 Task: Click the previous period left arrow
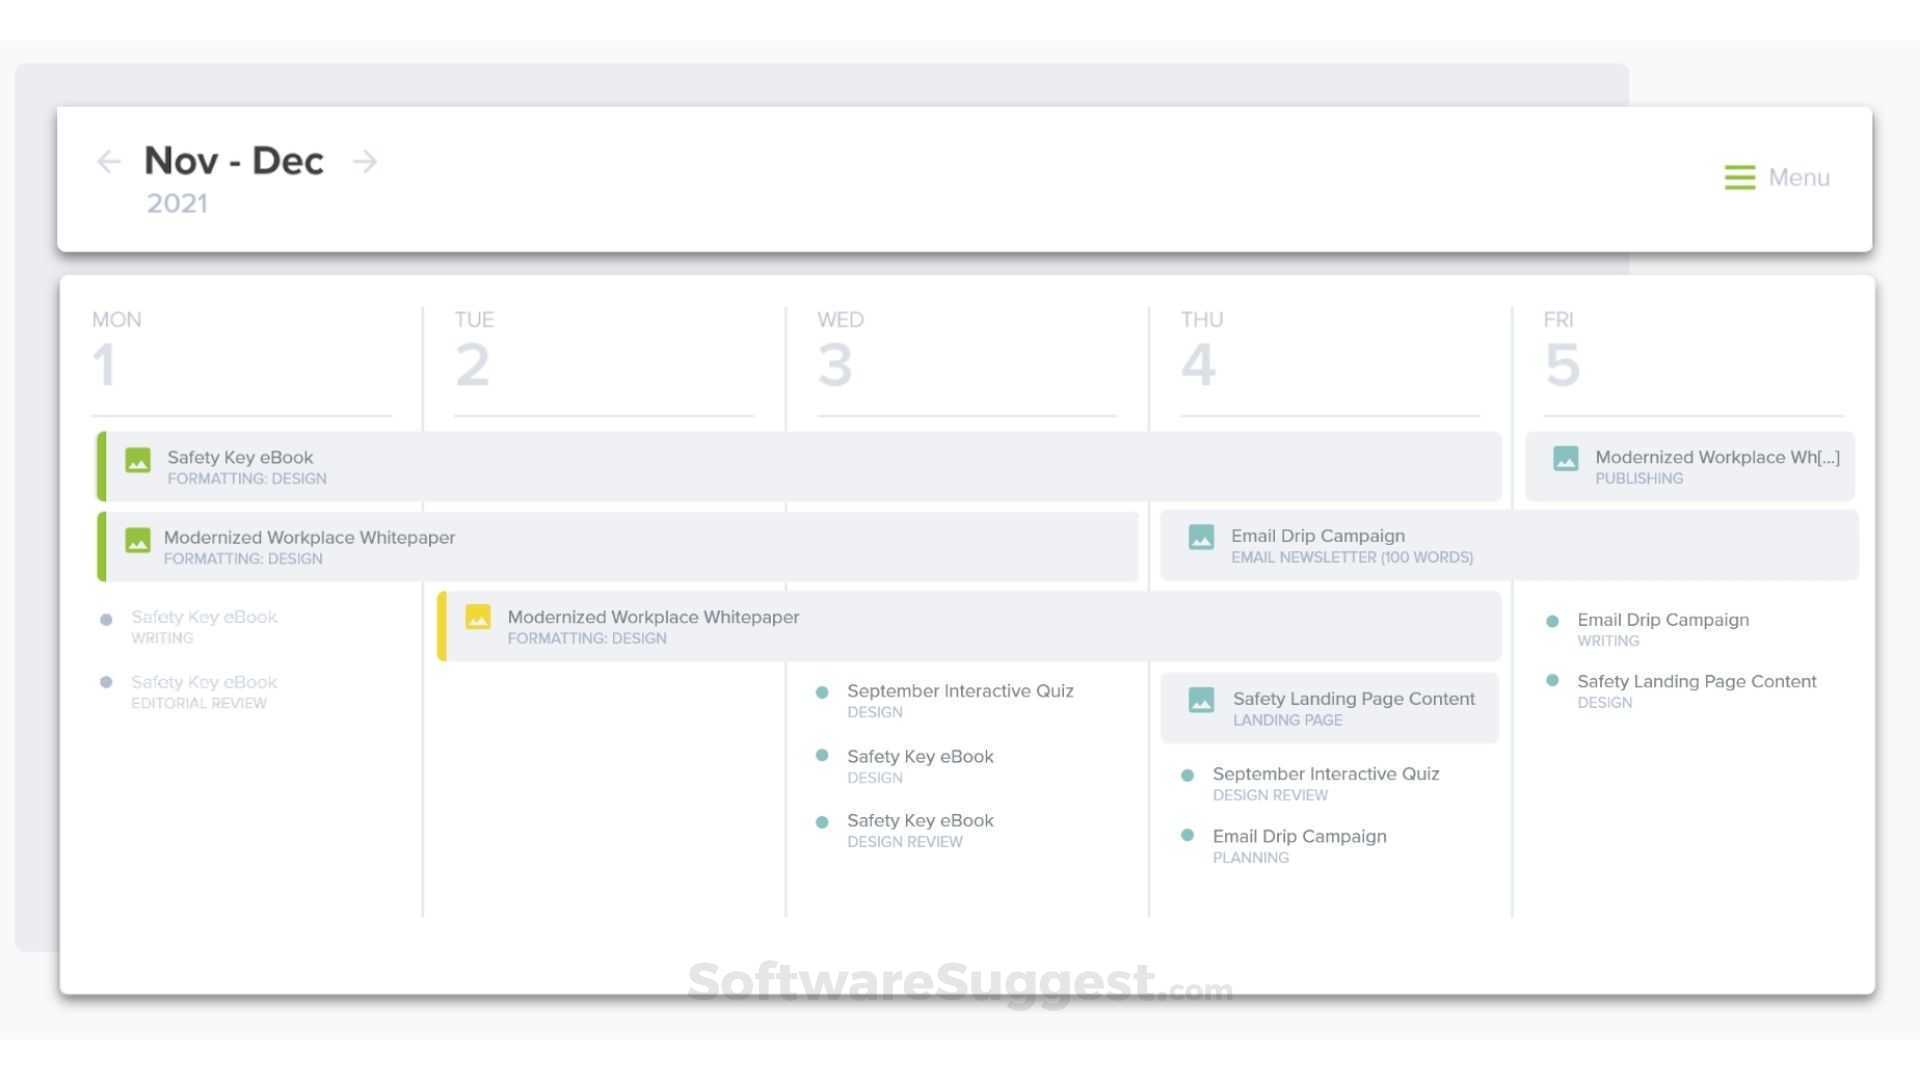pos(108,161)
